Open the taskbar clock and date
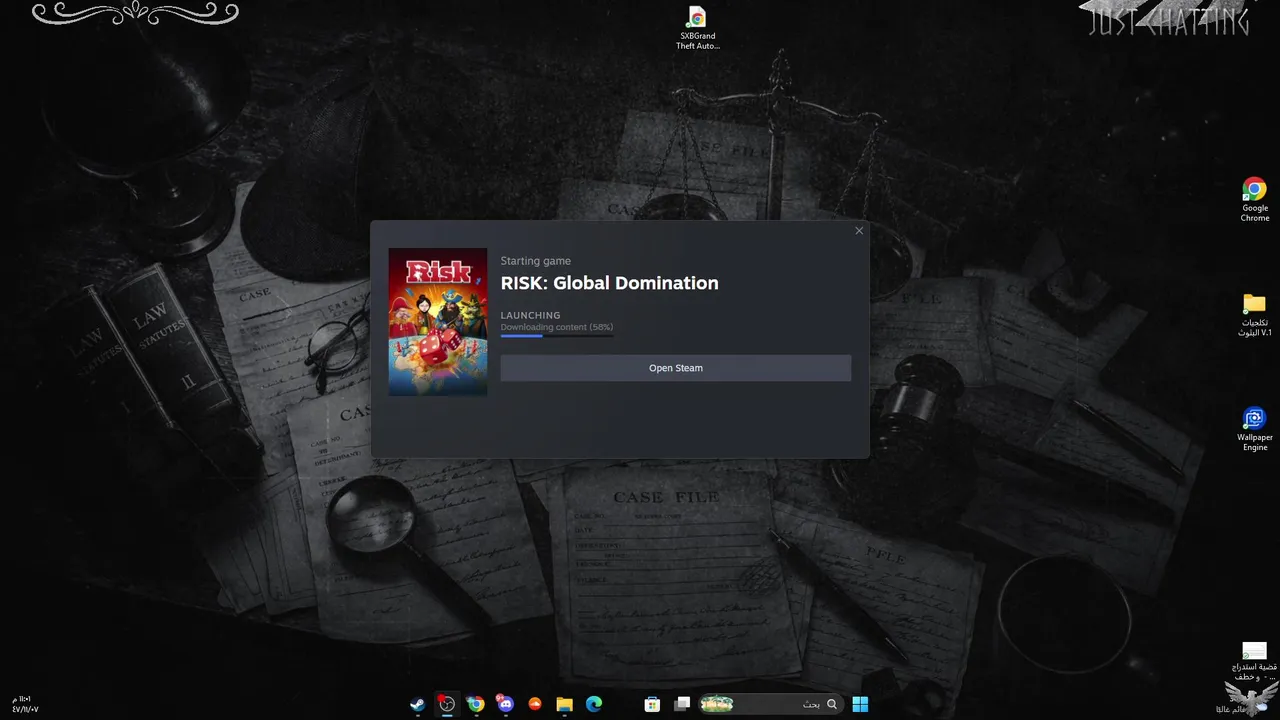Screen dimensions: 1280x720 [26, 704]
